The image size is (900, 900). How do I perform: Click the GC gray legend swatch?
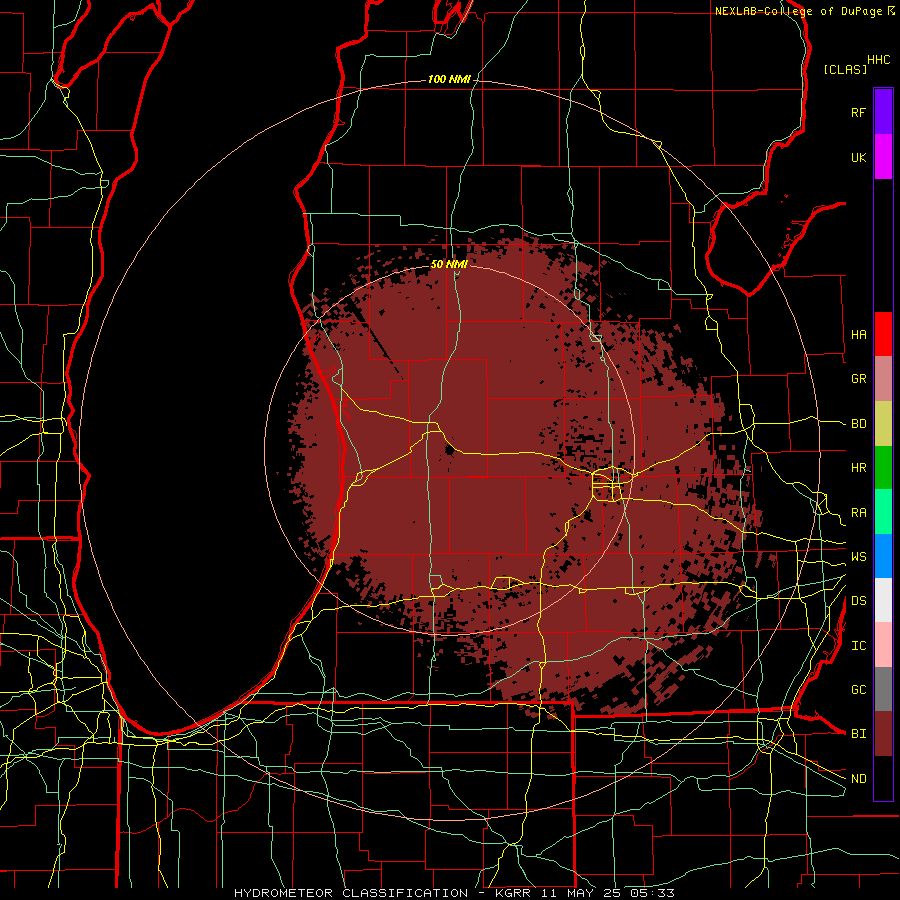883,689
